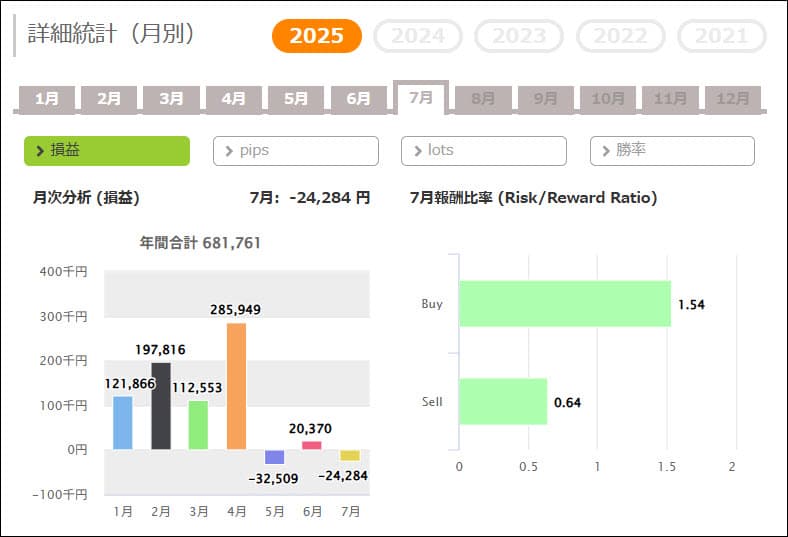This screenshot has height=537, width=788.
Task: Click the Buy axis label
Action: [x=432, y=304]
